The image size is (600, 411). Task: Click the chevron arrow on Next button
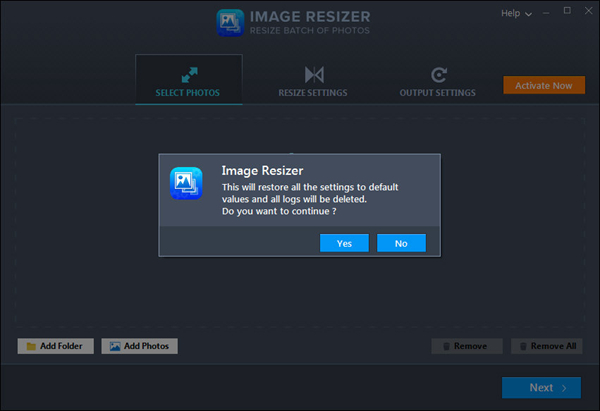564,388
